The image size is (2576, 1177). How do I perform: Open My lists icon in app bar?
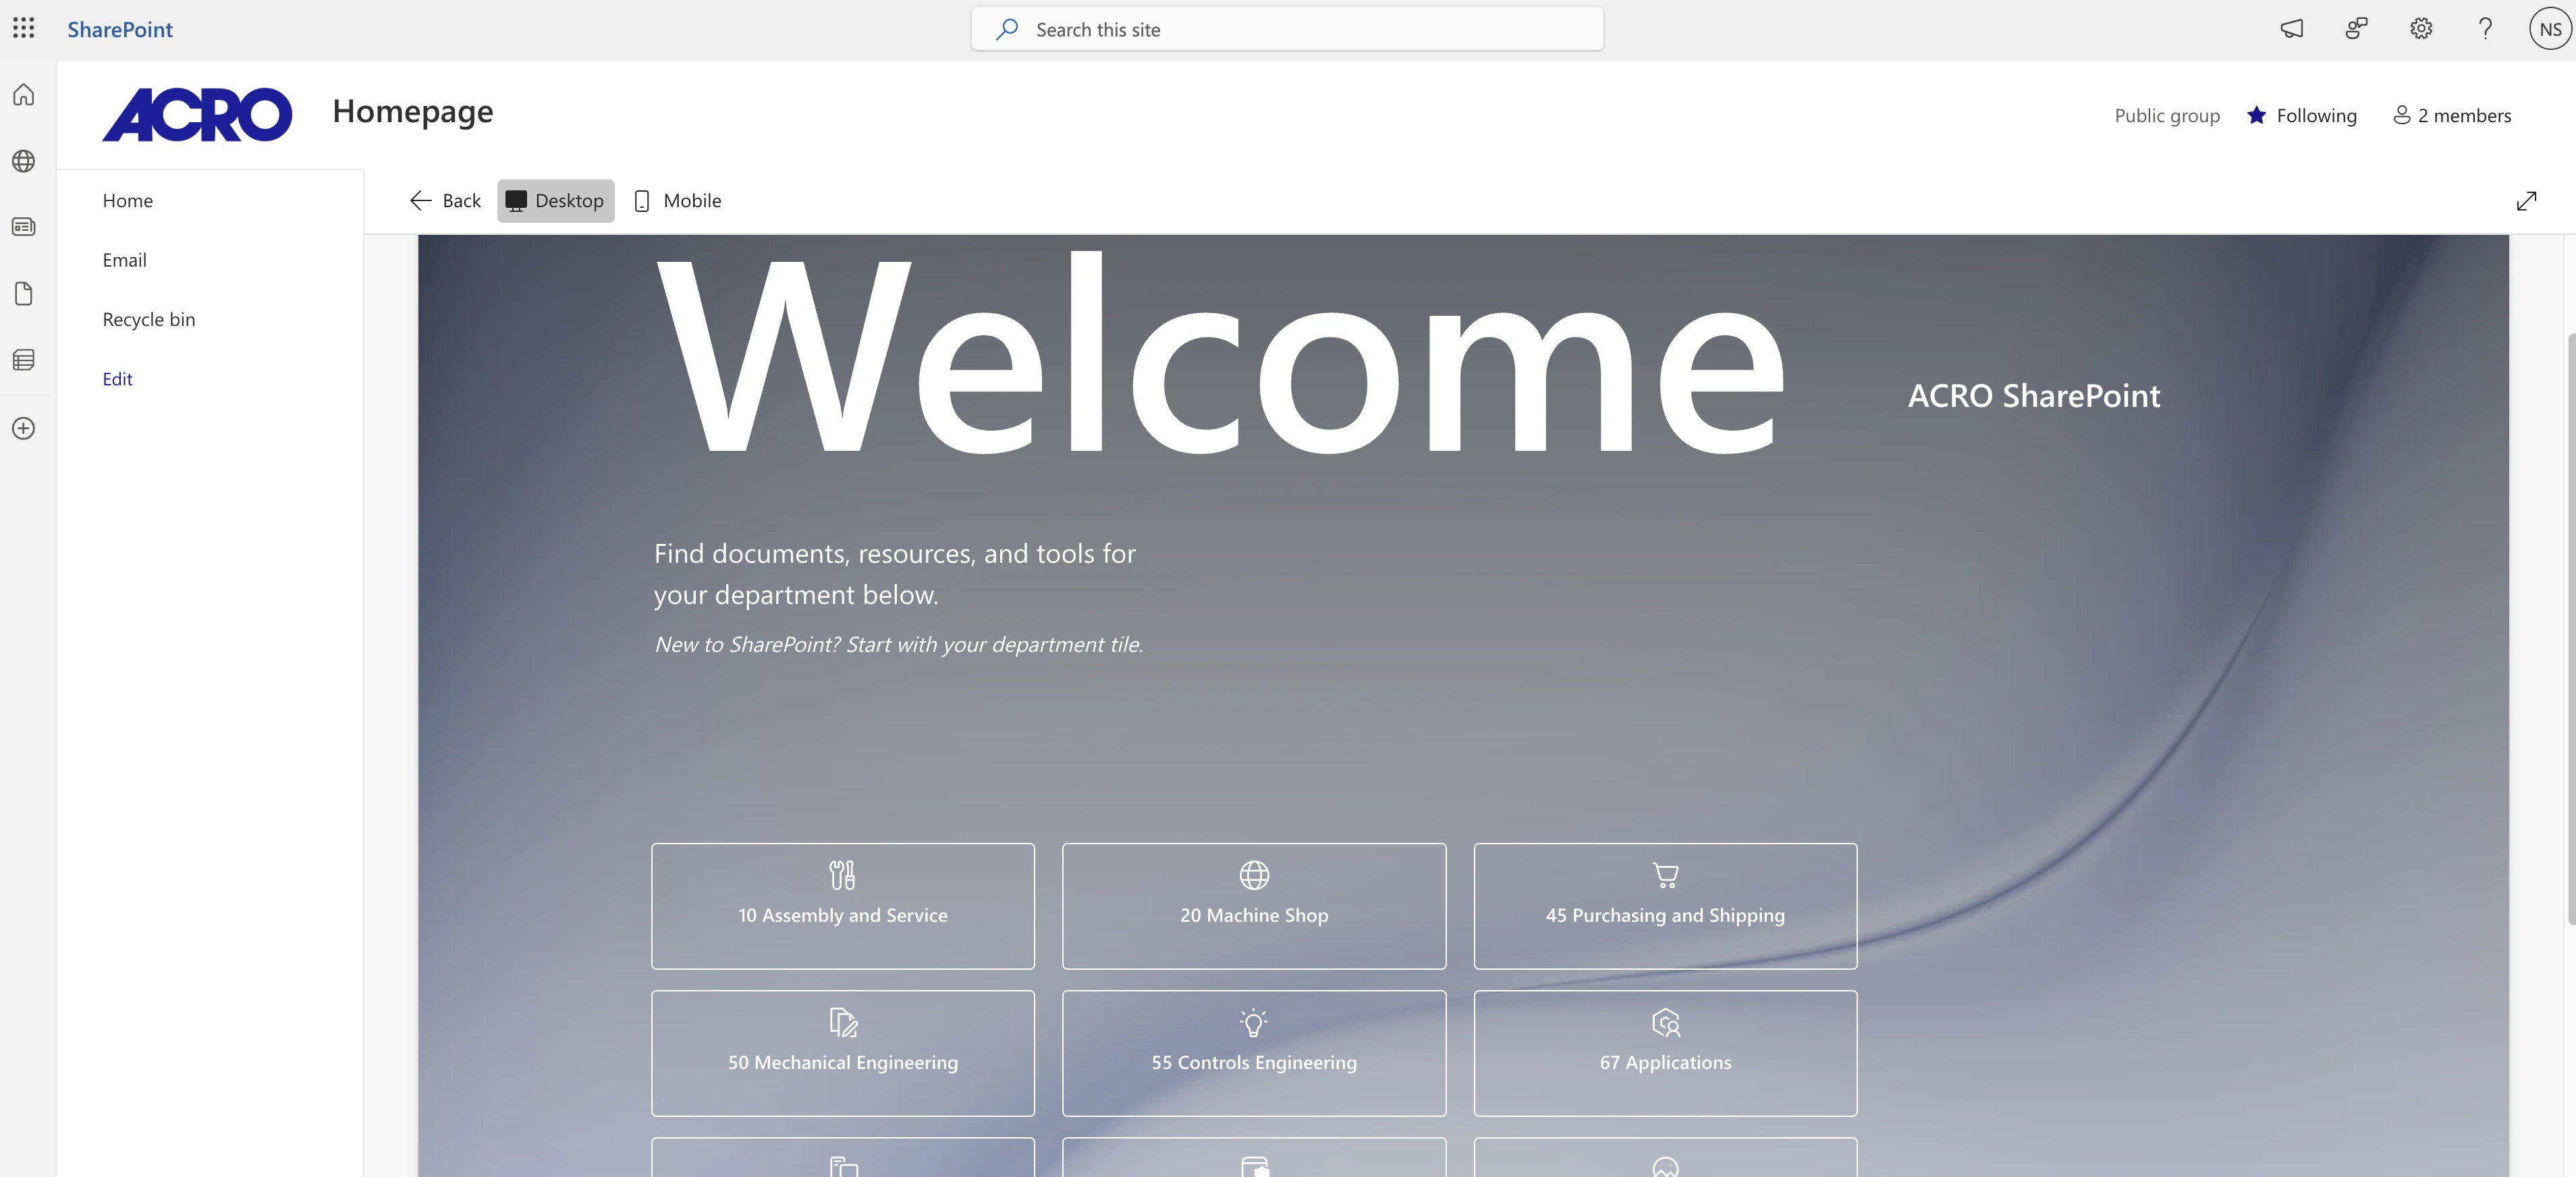point(24,360)
